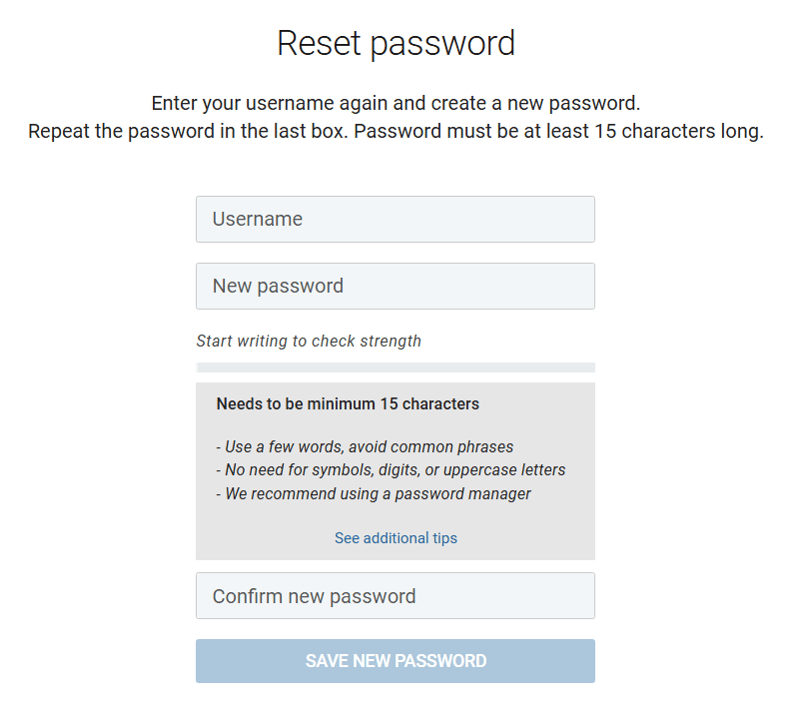Click the Save New Password button label
Image resolution: width=811 pixels, height=724 pixels.
395,661
